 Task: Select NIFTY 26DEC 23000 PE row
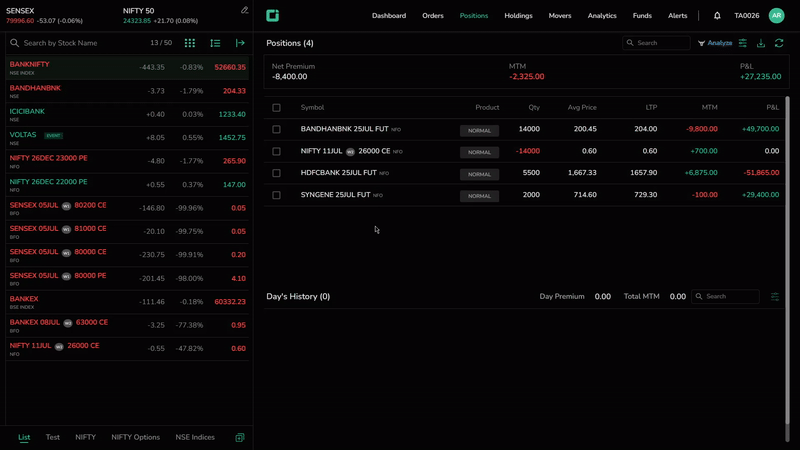pos(127,161)
